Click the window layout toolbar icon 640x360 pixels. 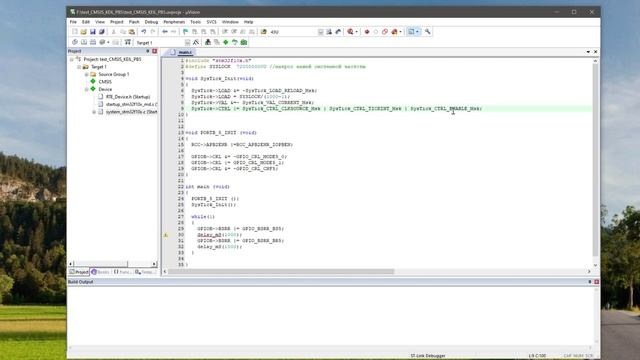[411, 31]
